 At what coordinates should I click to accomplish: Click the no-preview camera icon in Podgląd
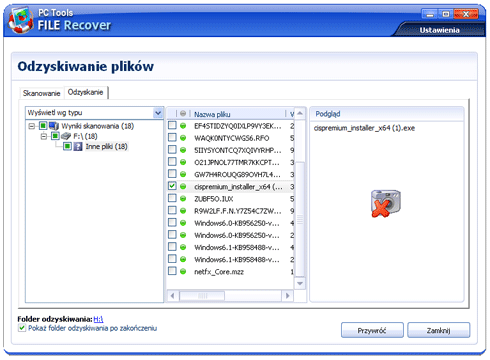pyautogui.click(x=386, y=203)
